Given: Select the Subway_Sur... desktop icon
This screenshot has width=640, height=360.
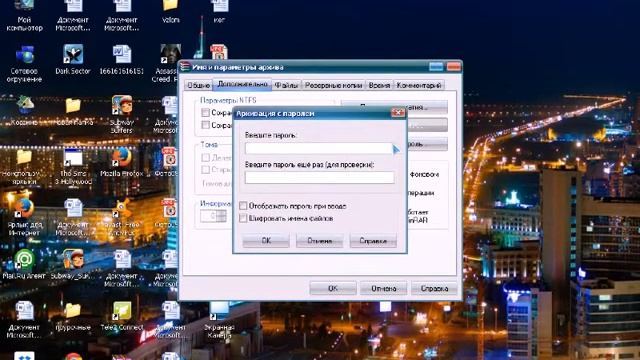Looking at the screenshot, I should coord(73,264).
